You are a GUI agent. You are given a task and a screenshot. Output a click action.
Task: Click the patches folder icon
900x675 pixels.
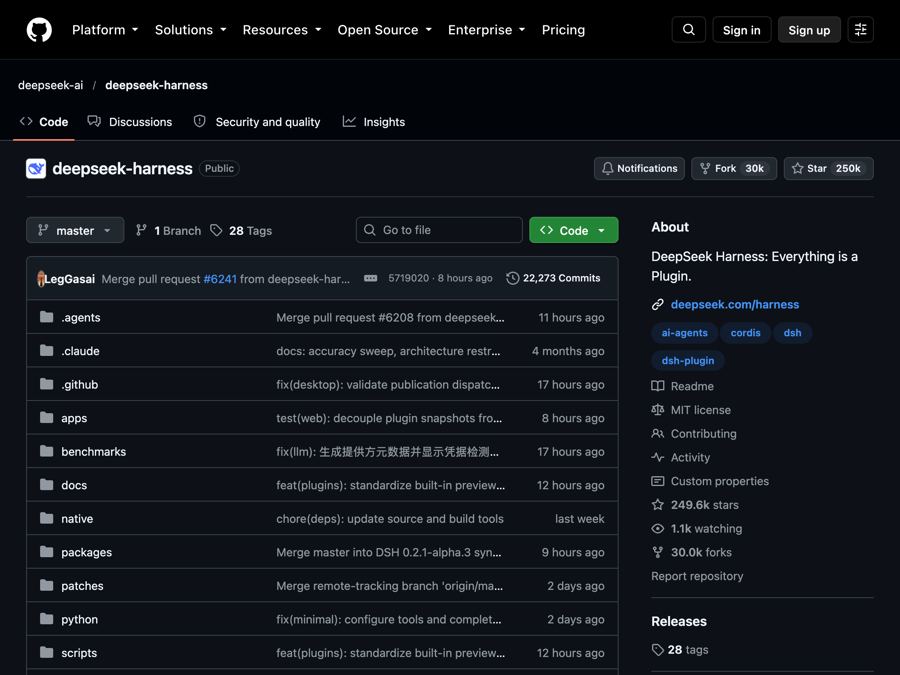(x=46, y=585)
